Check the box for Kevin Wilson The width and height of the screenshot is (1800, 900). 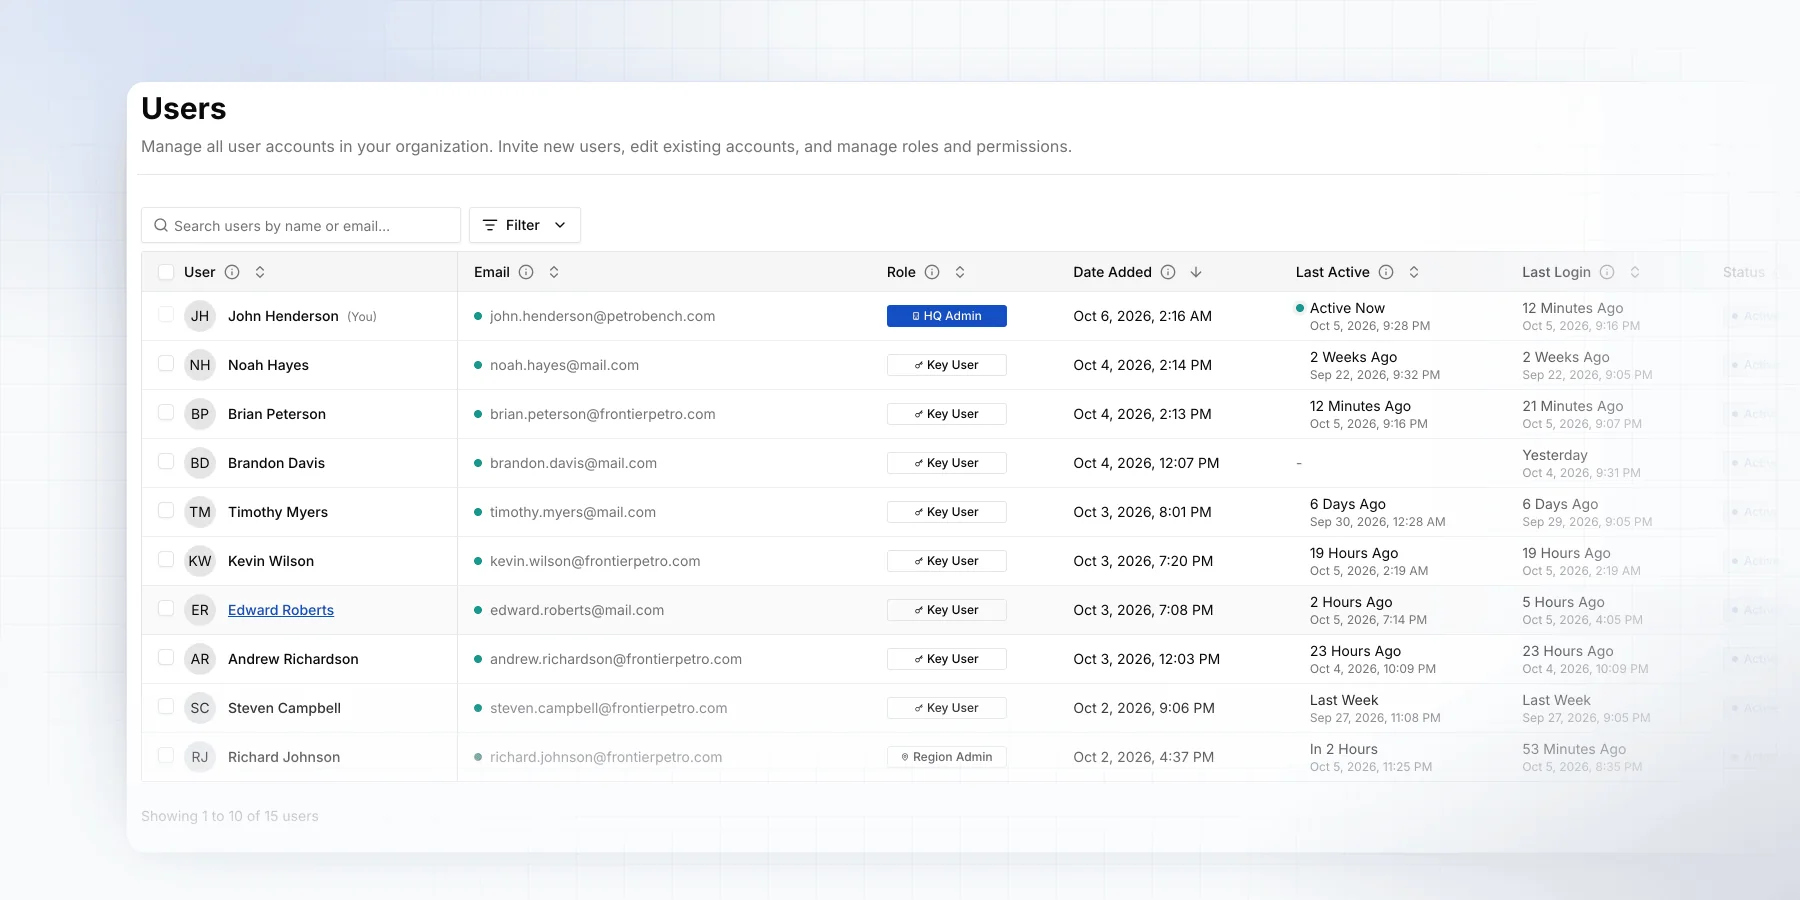[166, 560]
